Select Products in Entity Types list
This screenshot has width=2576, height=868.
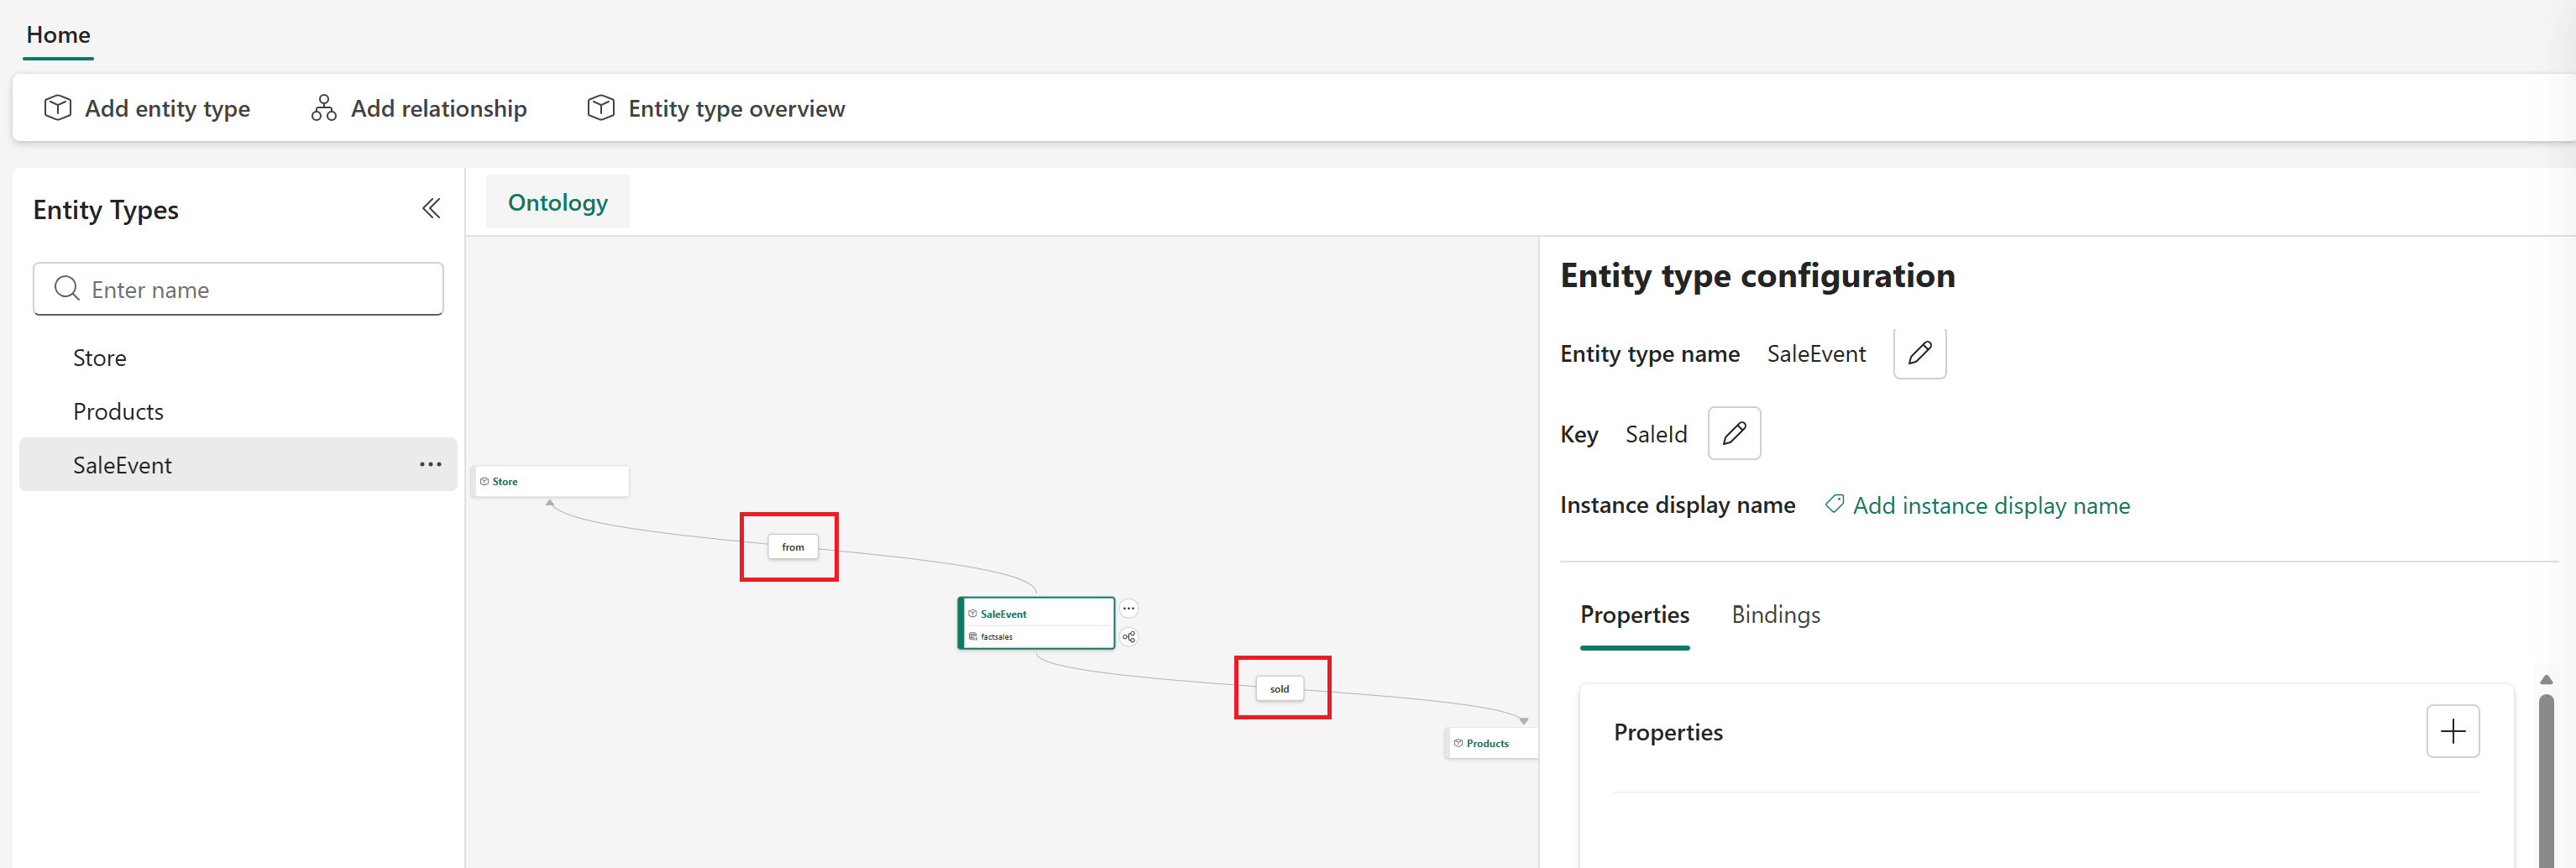click(x=118, y=411)
